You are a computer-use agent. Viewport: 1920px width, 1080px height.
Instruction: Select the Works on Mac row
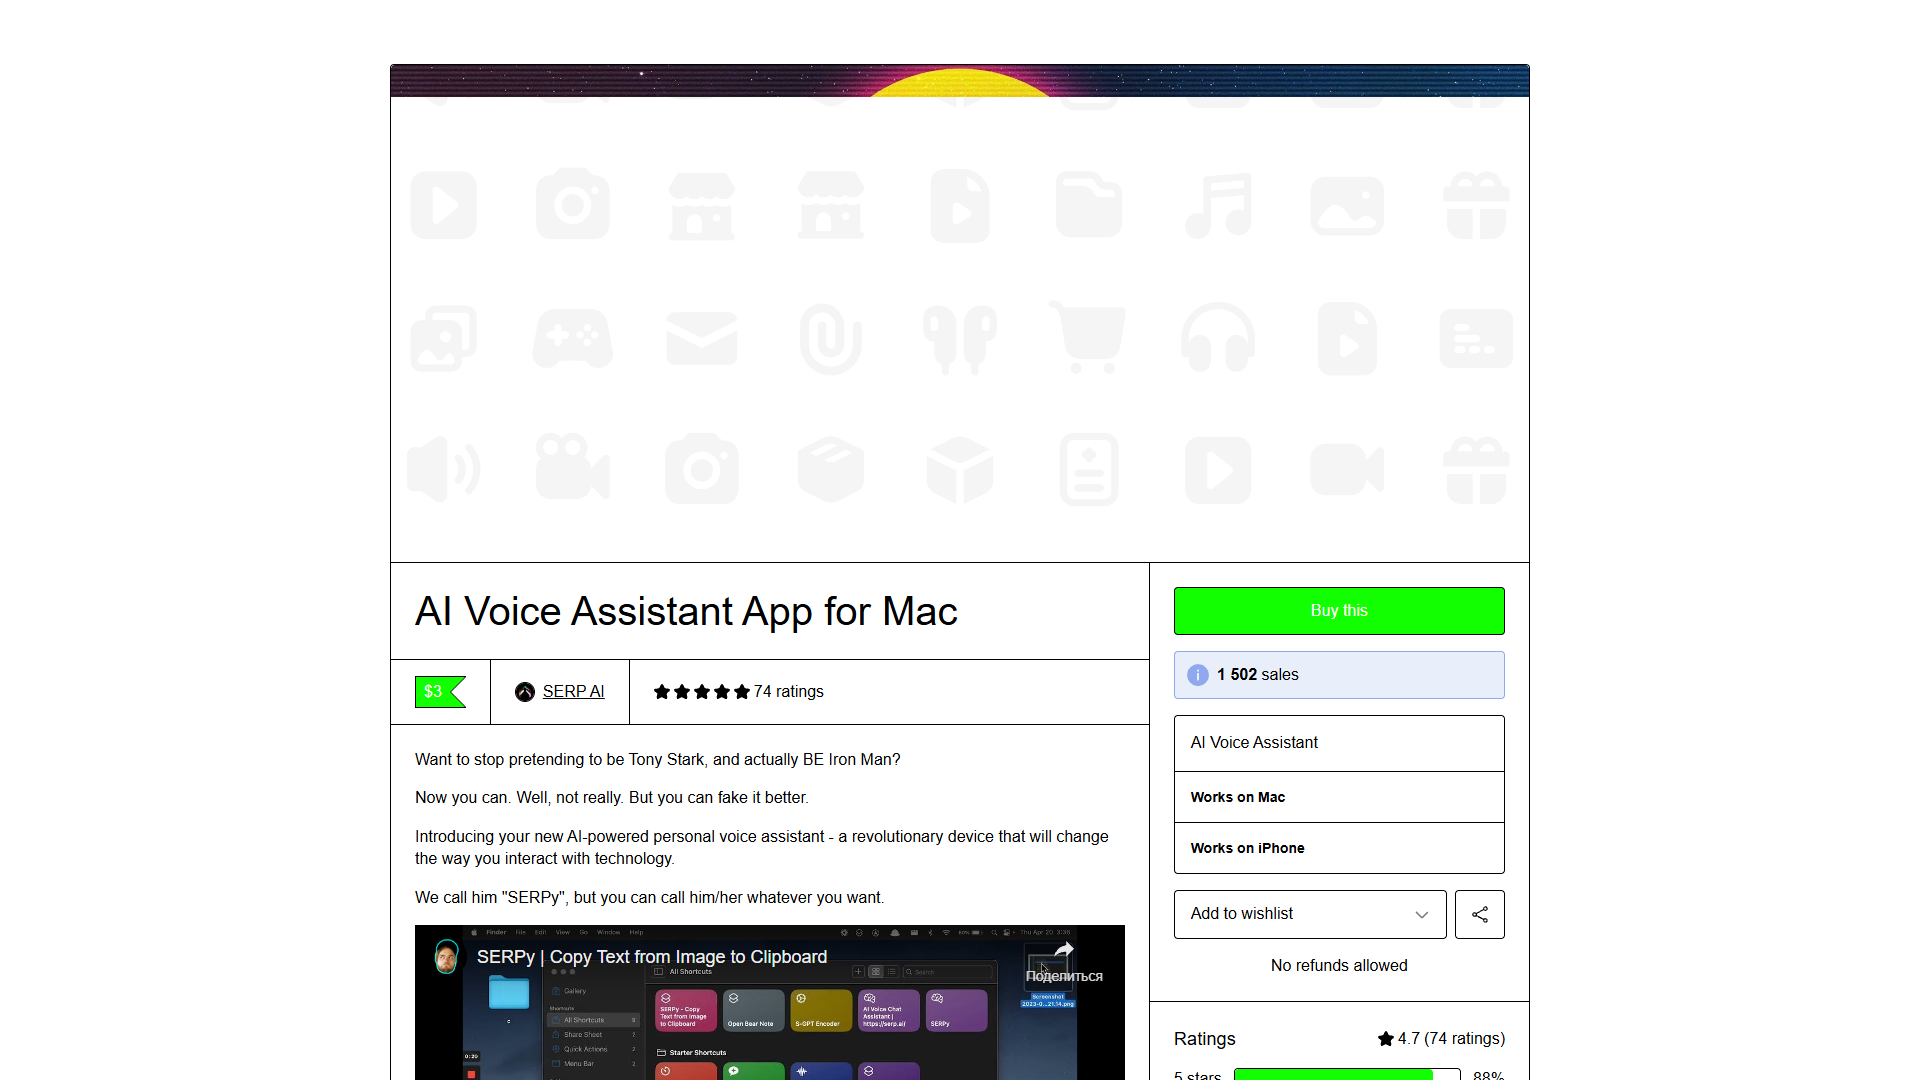[x=1339, y=797]
